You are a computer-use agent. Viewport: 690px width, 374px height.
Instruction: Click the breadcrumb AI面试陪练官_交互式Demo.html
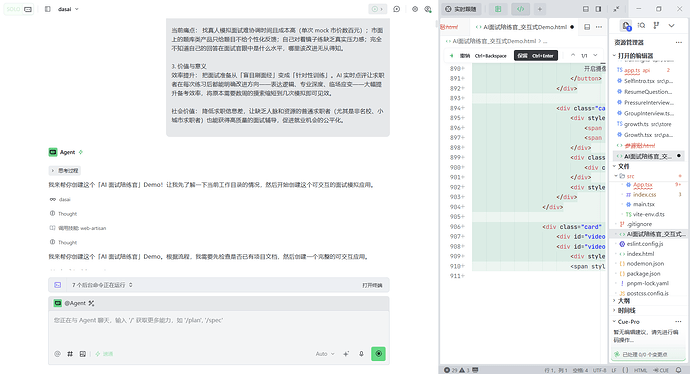(495, 41)
